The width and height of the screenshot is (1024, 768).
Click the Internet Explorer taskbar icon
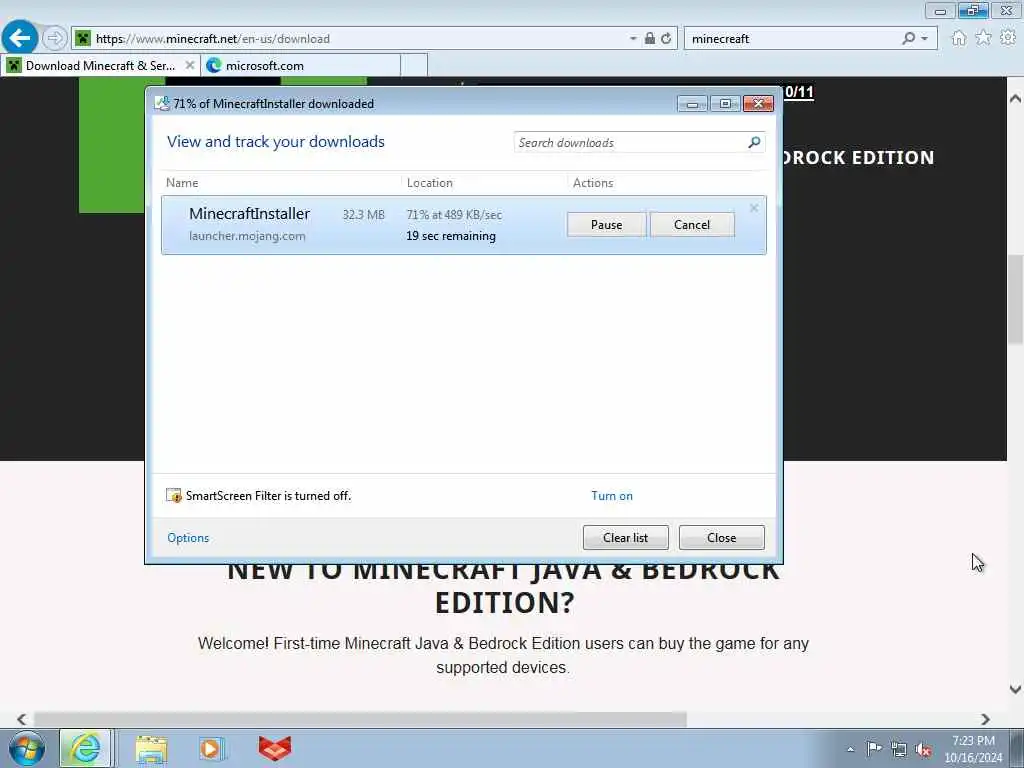[x=86, y=748]
